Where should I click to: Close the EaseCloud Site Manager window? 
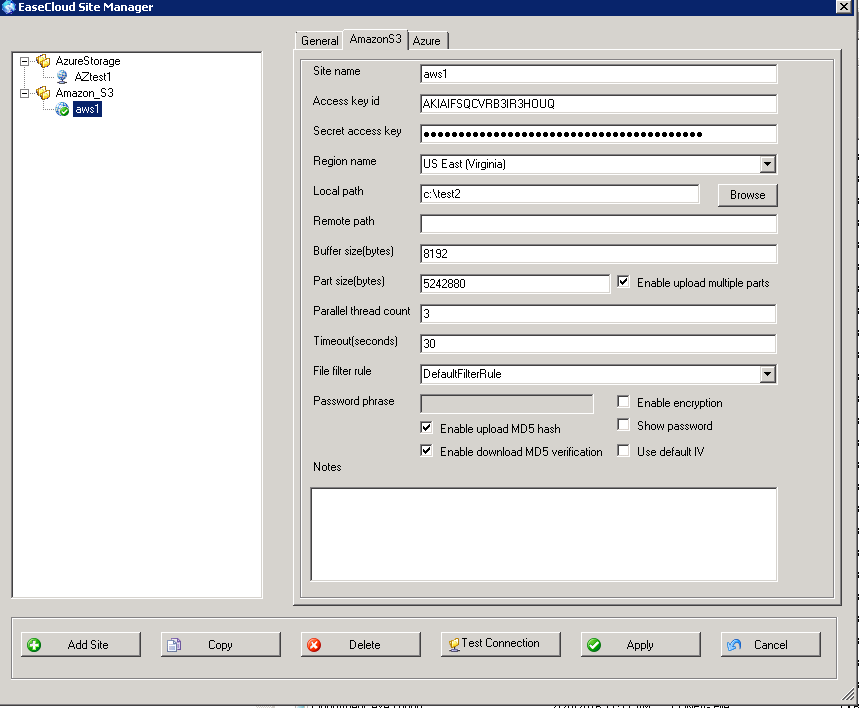click(844, 7)
